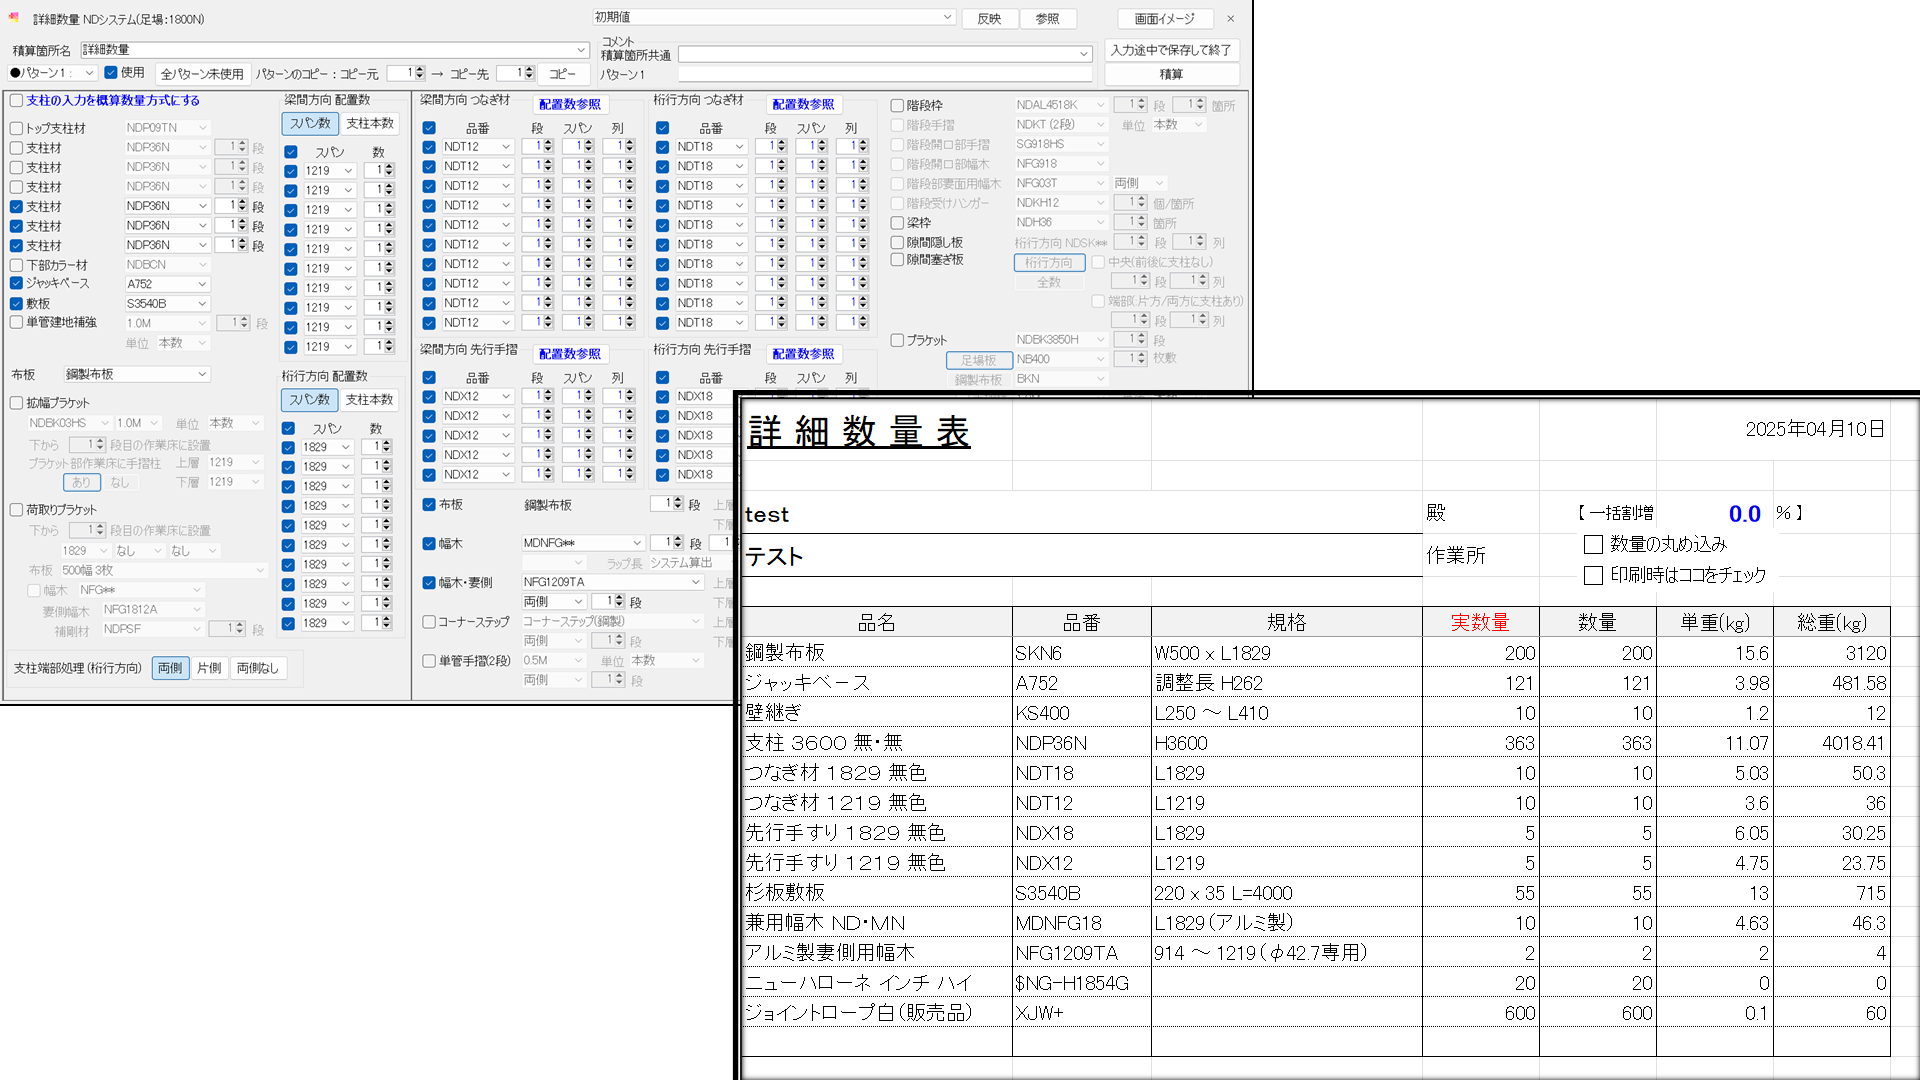This screenshot has height=1080, width=1920.
Task: Enable the 階段枠 checkbox
Action: tap(898, 105)
